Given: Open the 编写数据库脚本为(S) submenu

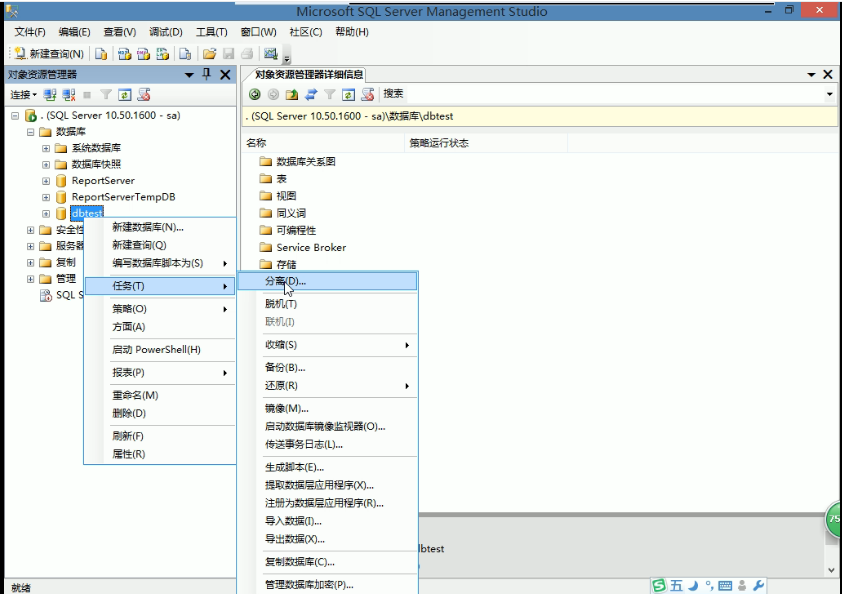Looking at the screenshot, I should click(160, 263).
